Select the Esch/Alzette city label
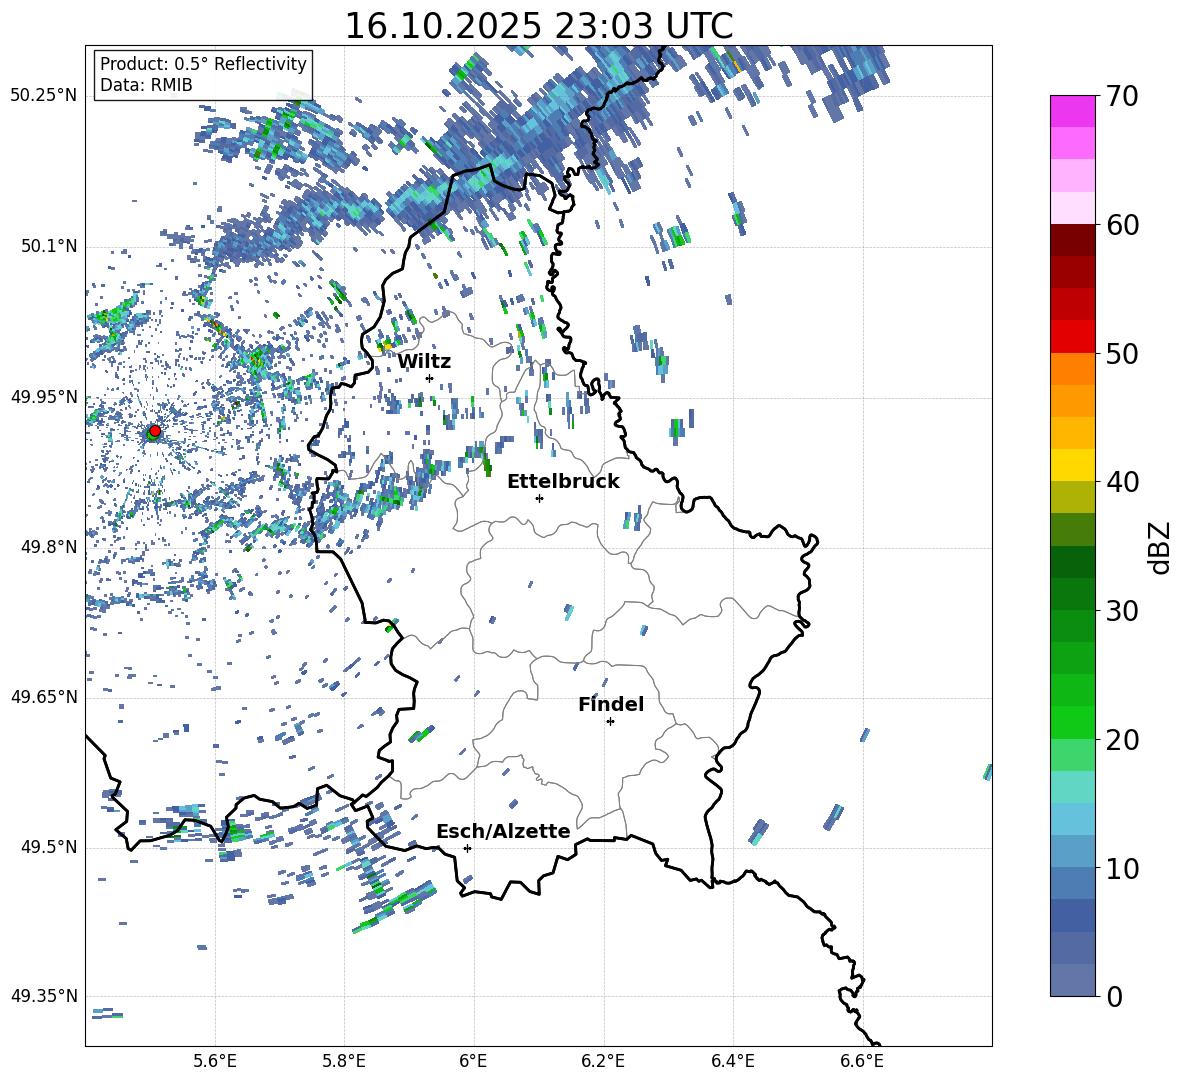 503,831
